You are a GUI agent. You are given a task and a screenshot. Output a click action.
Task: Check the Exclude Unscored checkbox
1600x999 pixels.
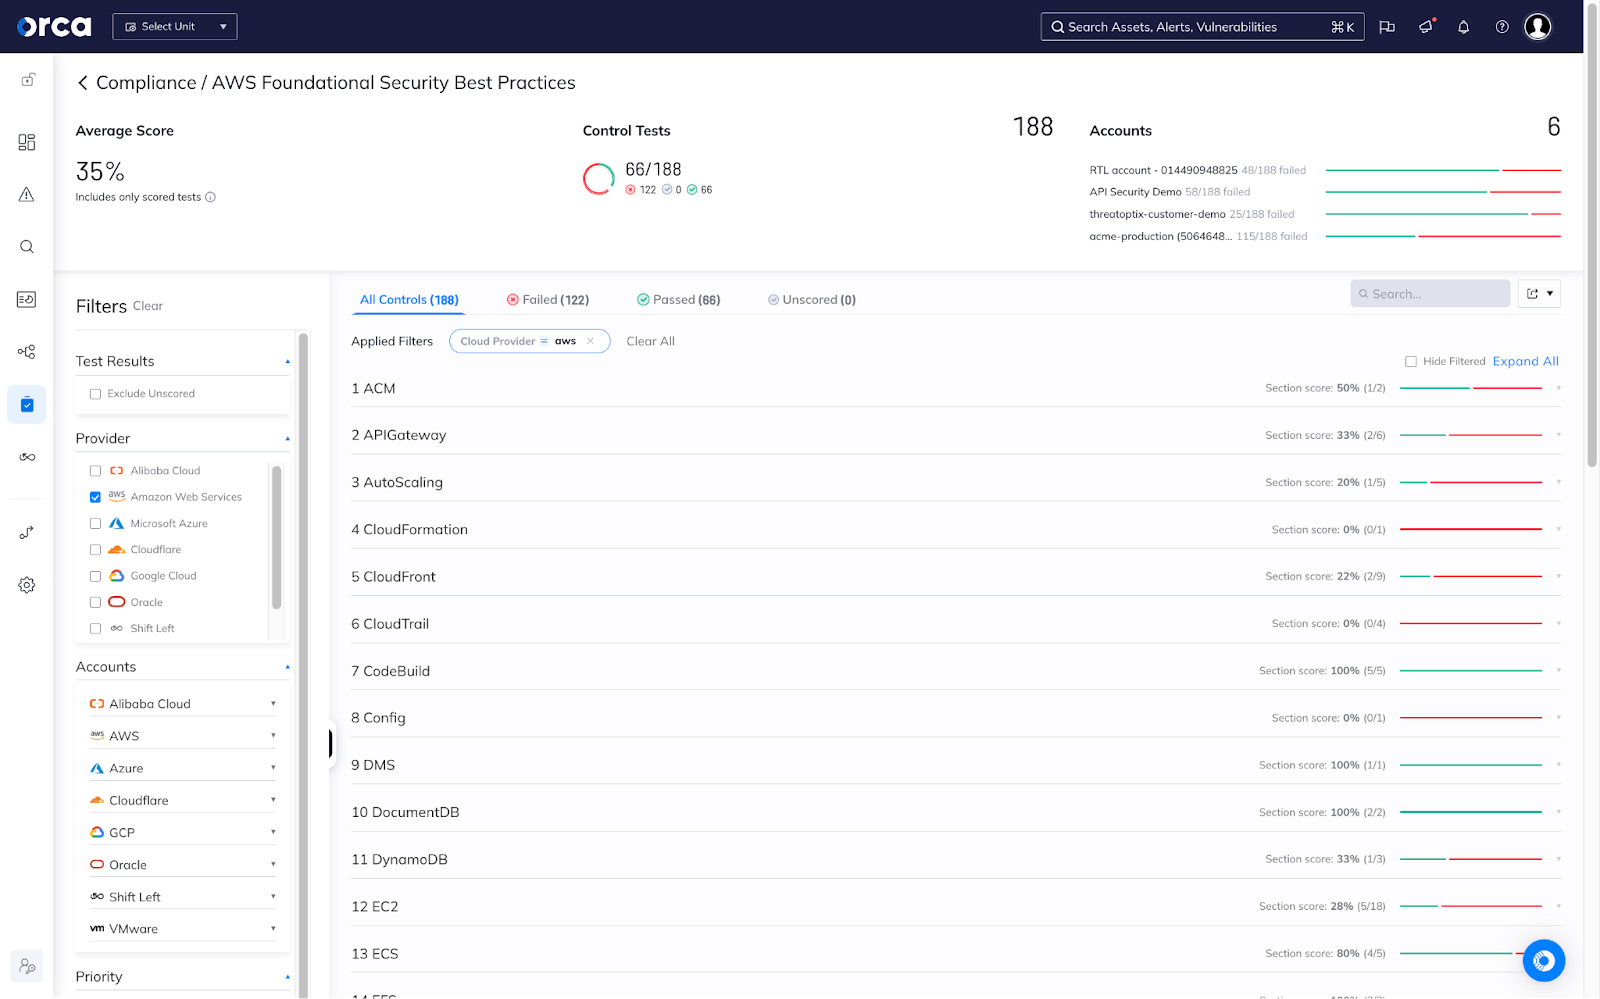(95, 394)
